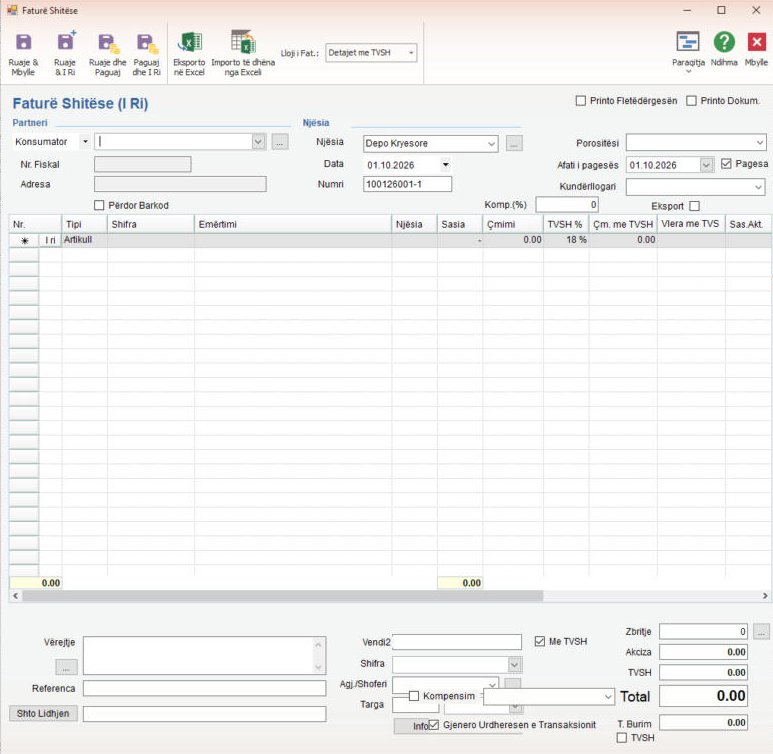Image resolution: width=773 pixels, height=754 pixels.
Task: Toggle Gjenero Urdheresen e Transaksionit
Action: click(x=433, y=724)
